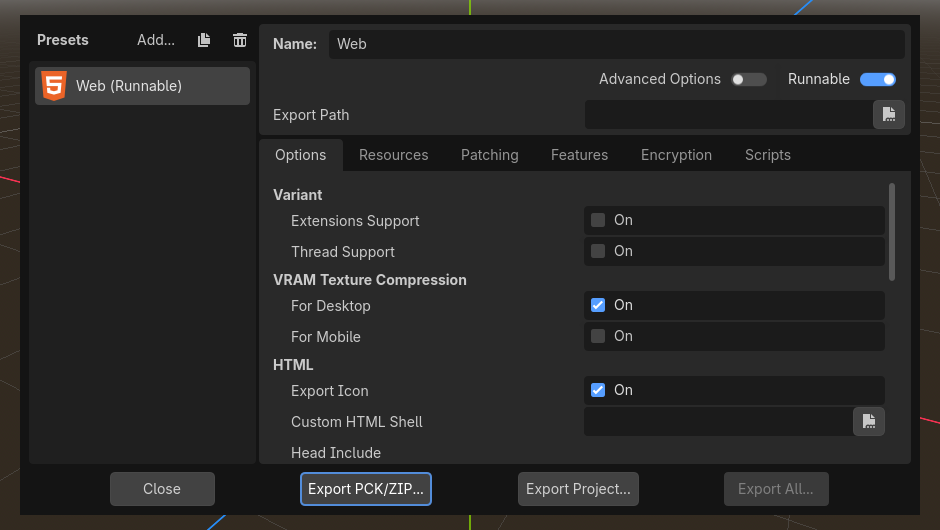Click the HTML section heading
The image size is (940, 530).
coord(293,365)
